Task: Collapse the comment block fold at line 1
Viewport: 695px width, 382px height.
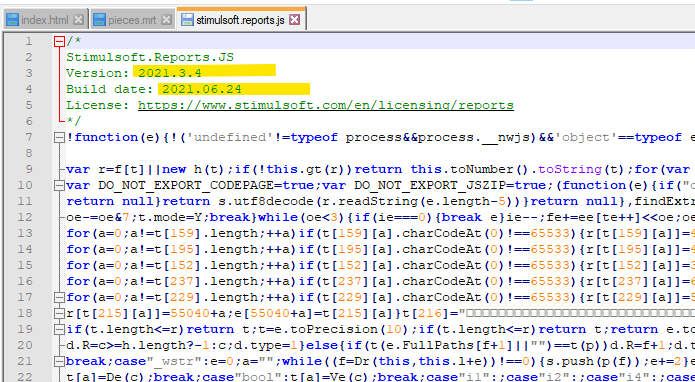Action: point(59,42)
